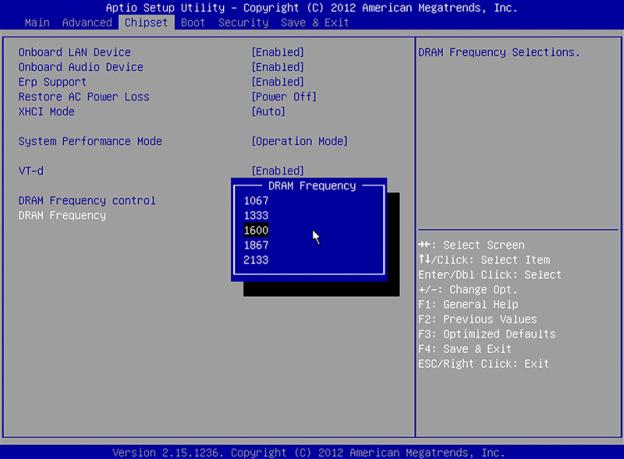Choose 1333 in DRAM Frequency popup

[x=256, y=215]
